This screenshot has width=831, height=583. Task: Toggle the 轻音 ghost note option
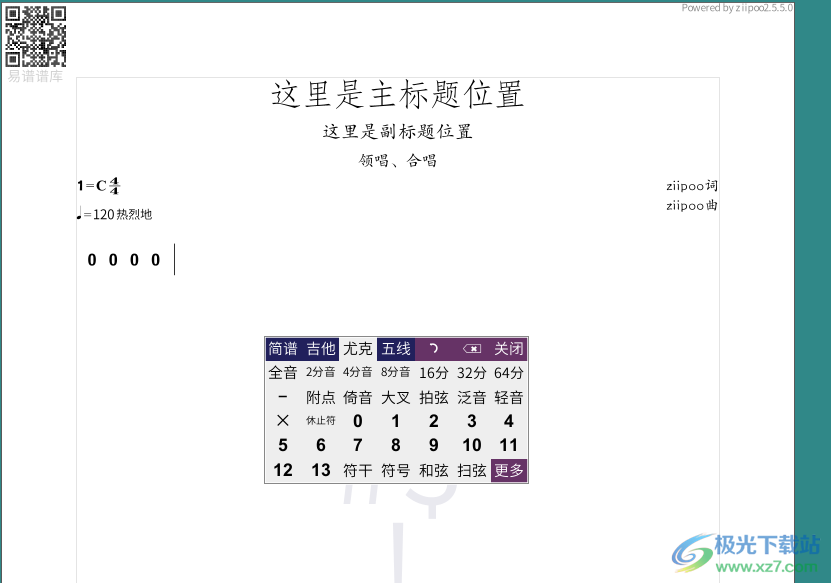508,396
